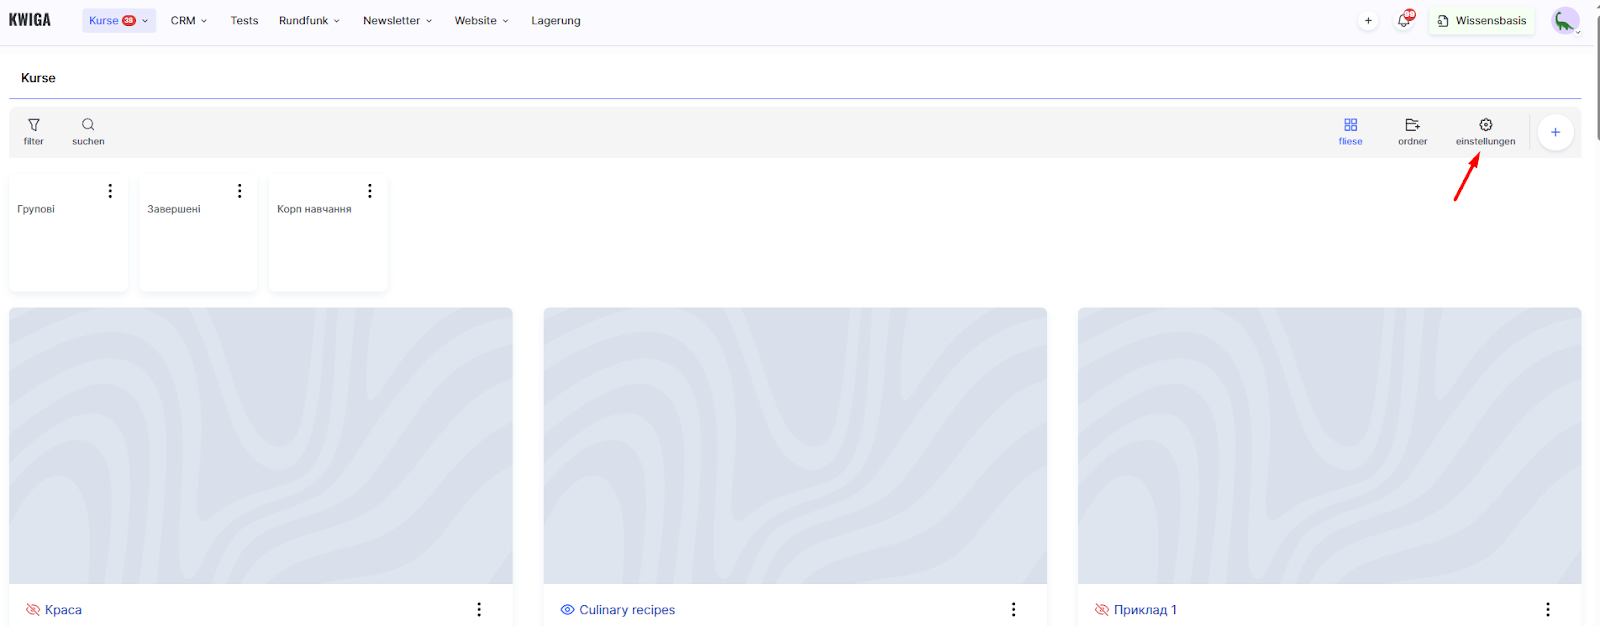1600x626 pixels.
Task: Switch to fliese tile view
Action: click(1350, 131)
